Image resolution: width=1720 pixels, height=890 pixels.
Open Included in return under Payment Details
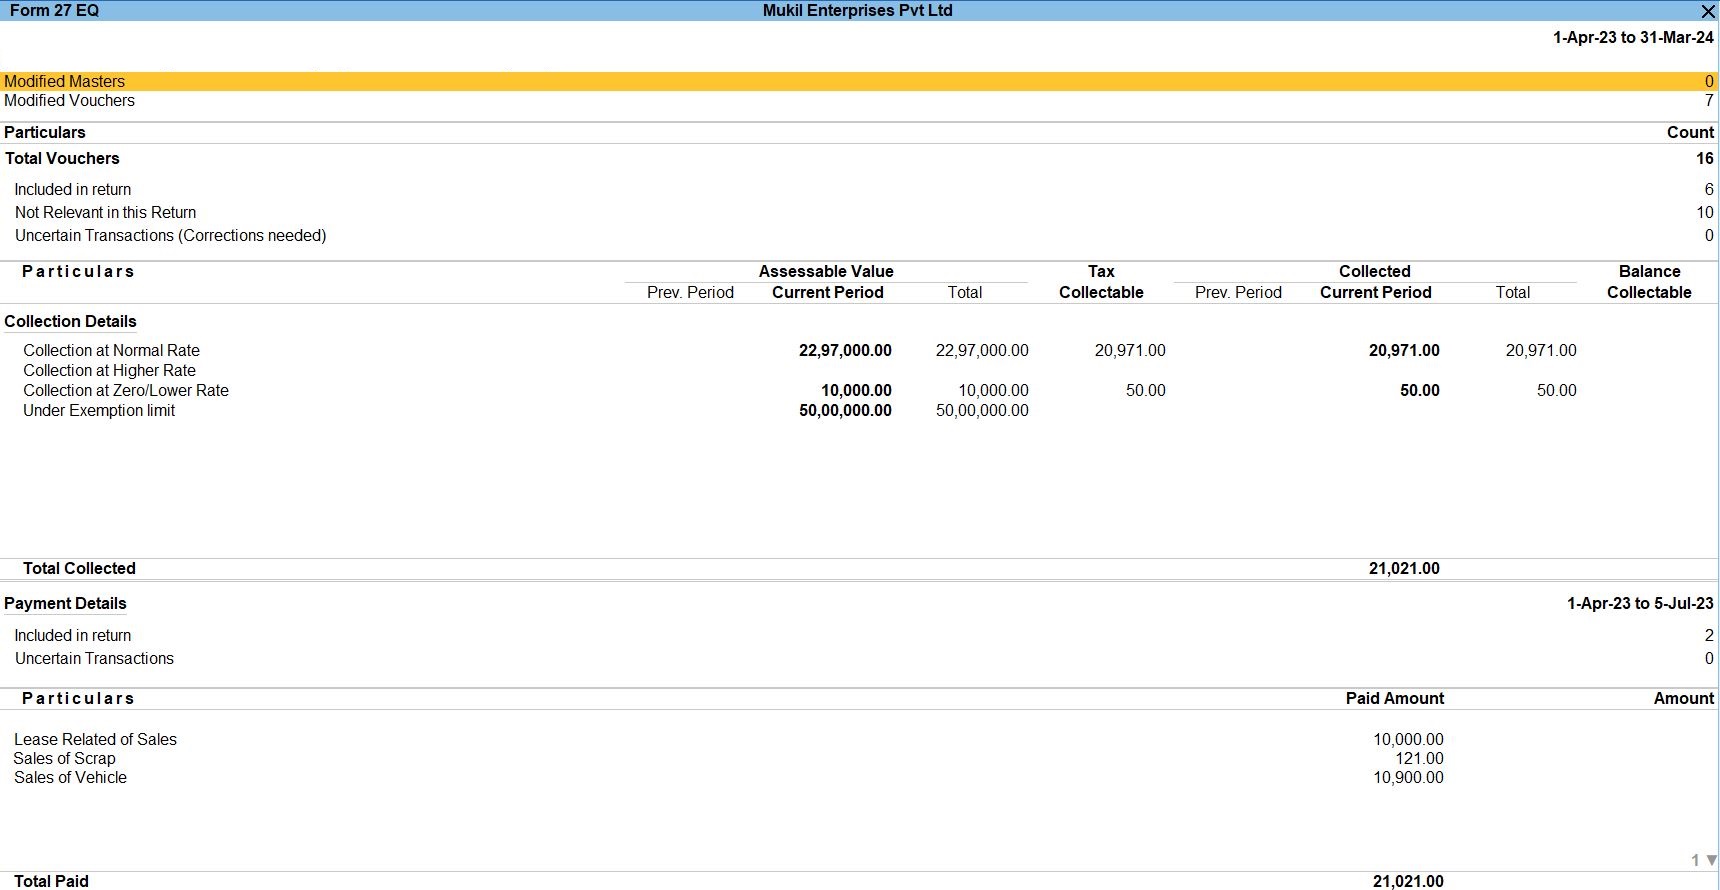tap(859, 635)
